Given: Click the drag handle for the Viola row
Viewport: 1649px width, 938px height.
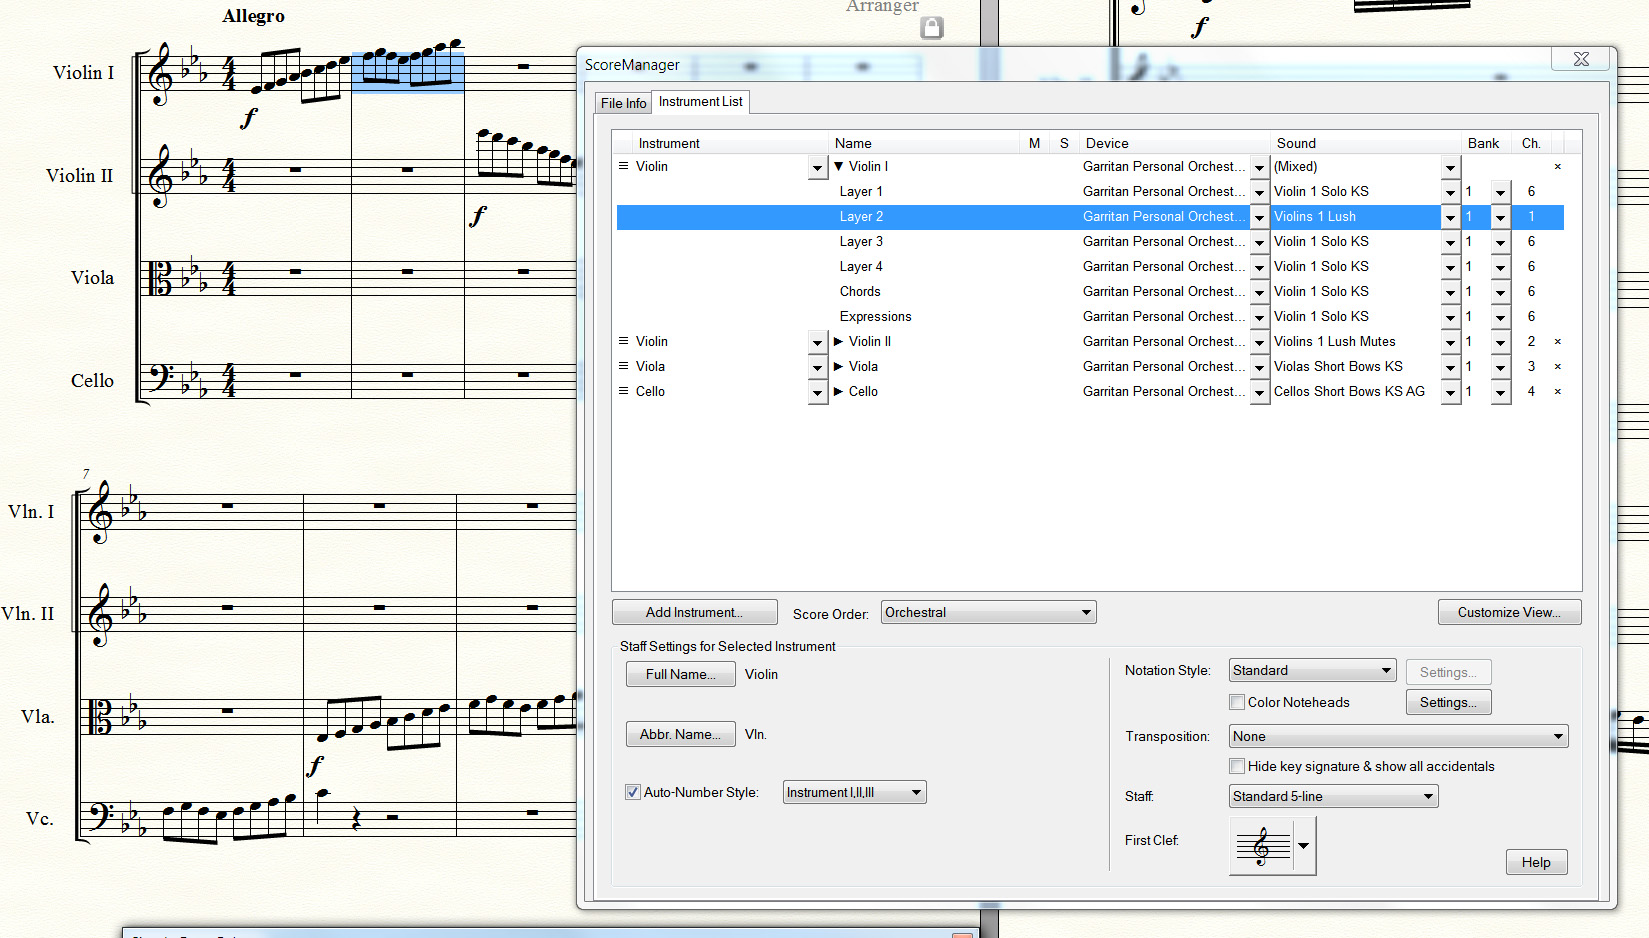Looking at the screenshot, I should coord(623,366).
